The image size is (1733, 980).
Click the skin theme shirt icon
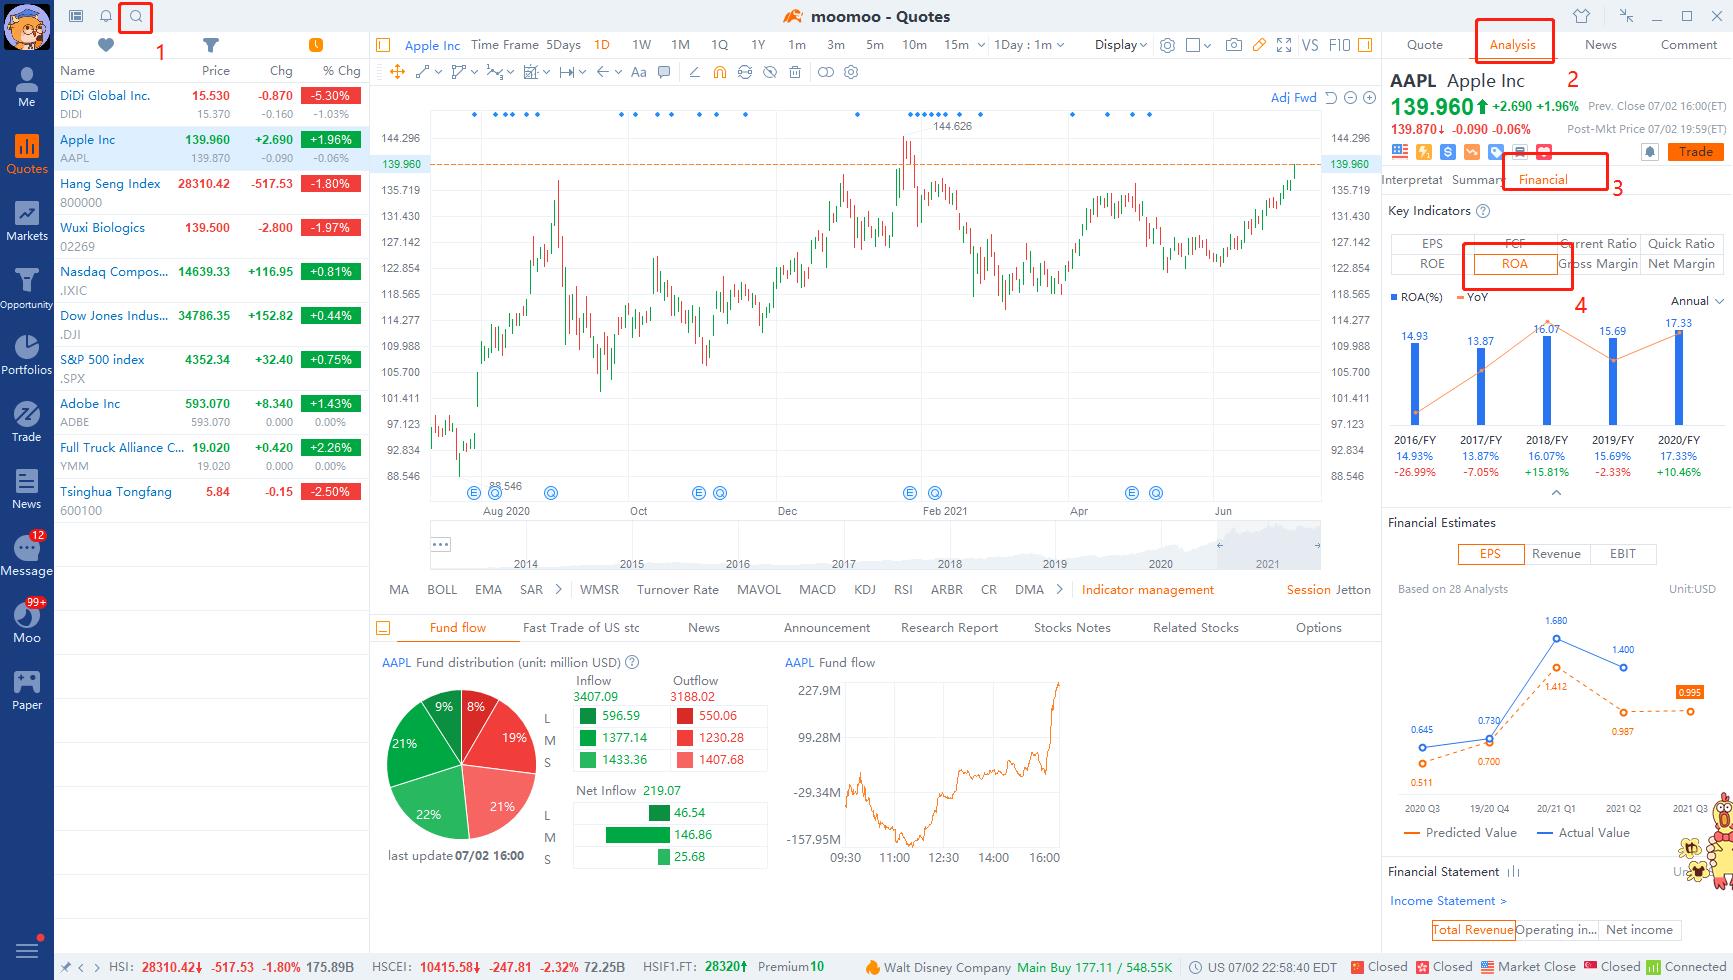(x=1581, y=16)
